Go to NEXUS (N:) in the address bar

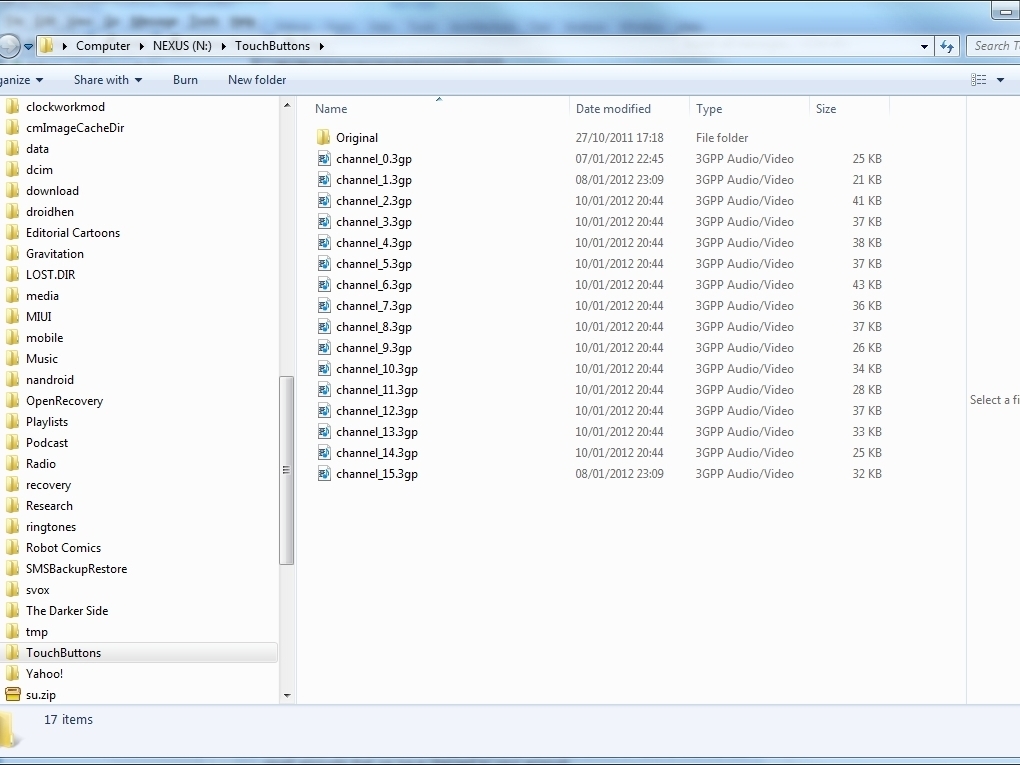click(182, 46)
